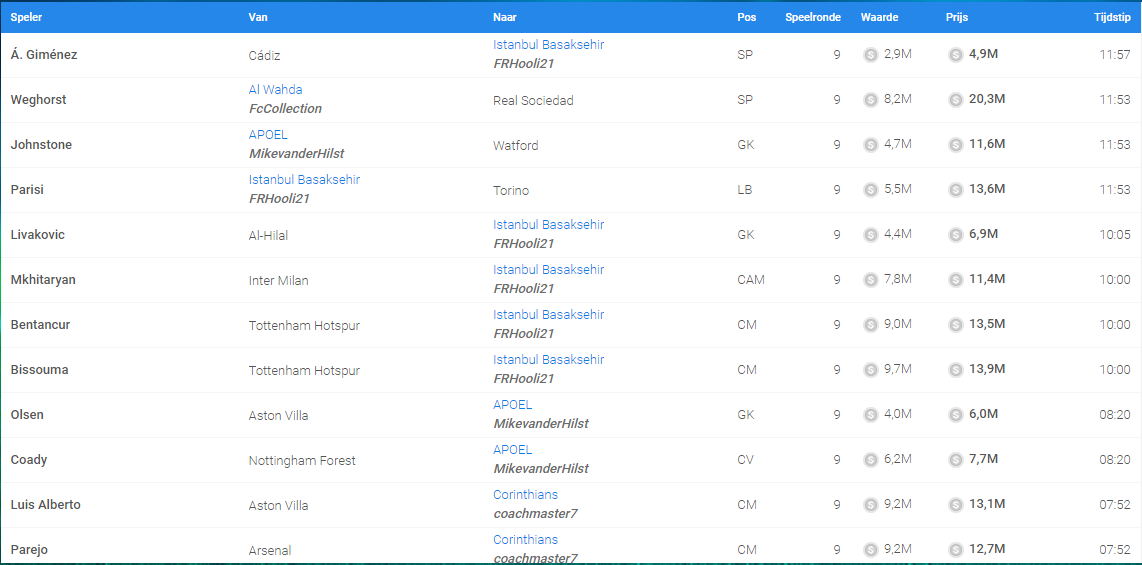1142x565 pixels.
Task: Open the Al Wahda team link
Action: [x=275, y=90]
